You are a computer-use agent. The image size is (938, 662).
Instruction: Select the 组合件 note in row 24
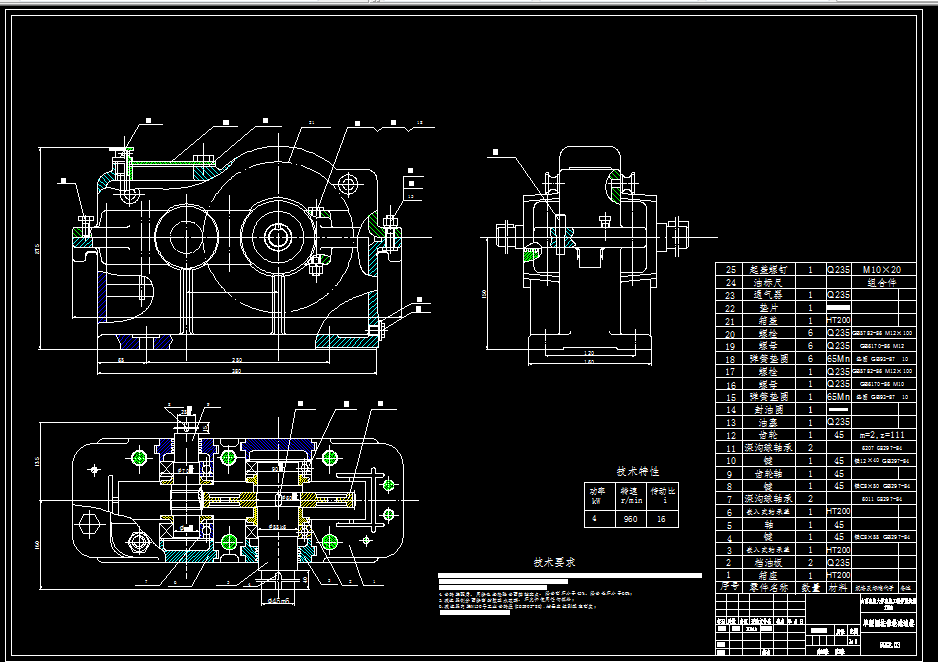(x=882, y=282)
